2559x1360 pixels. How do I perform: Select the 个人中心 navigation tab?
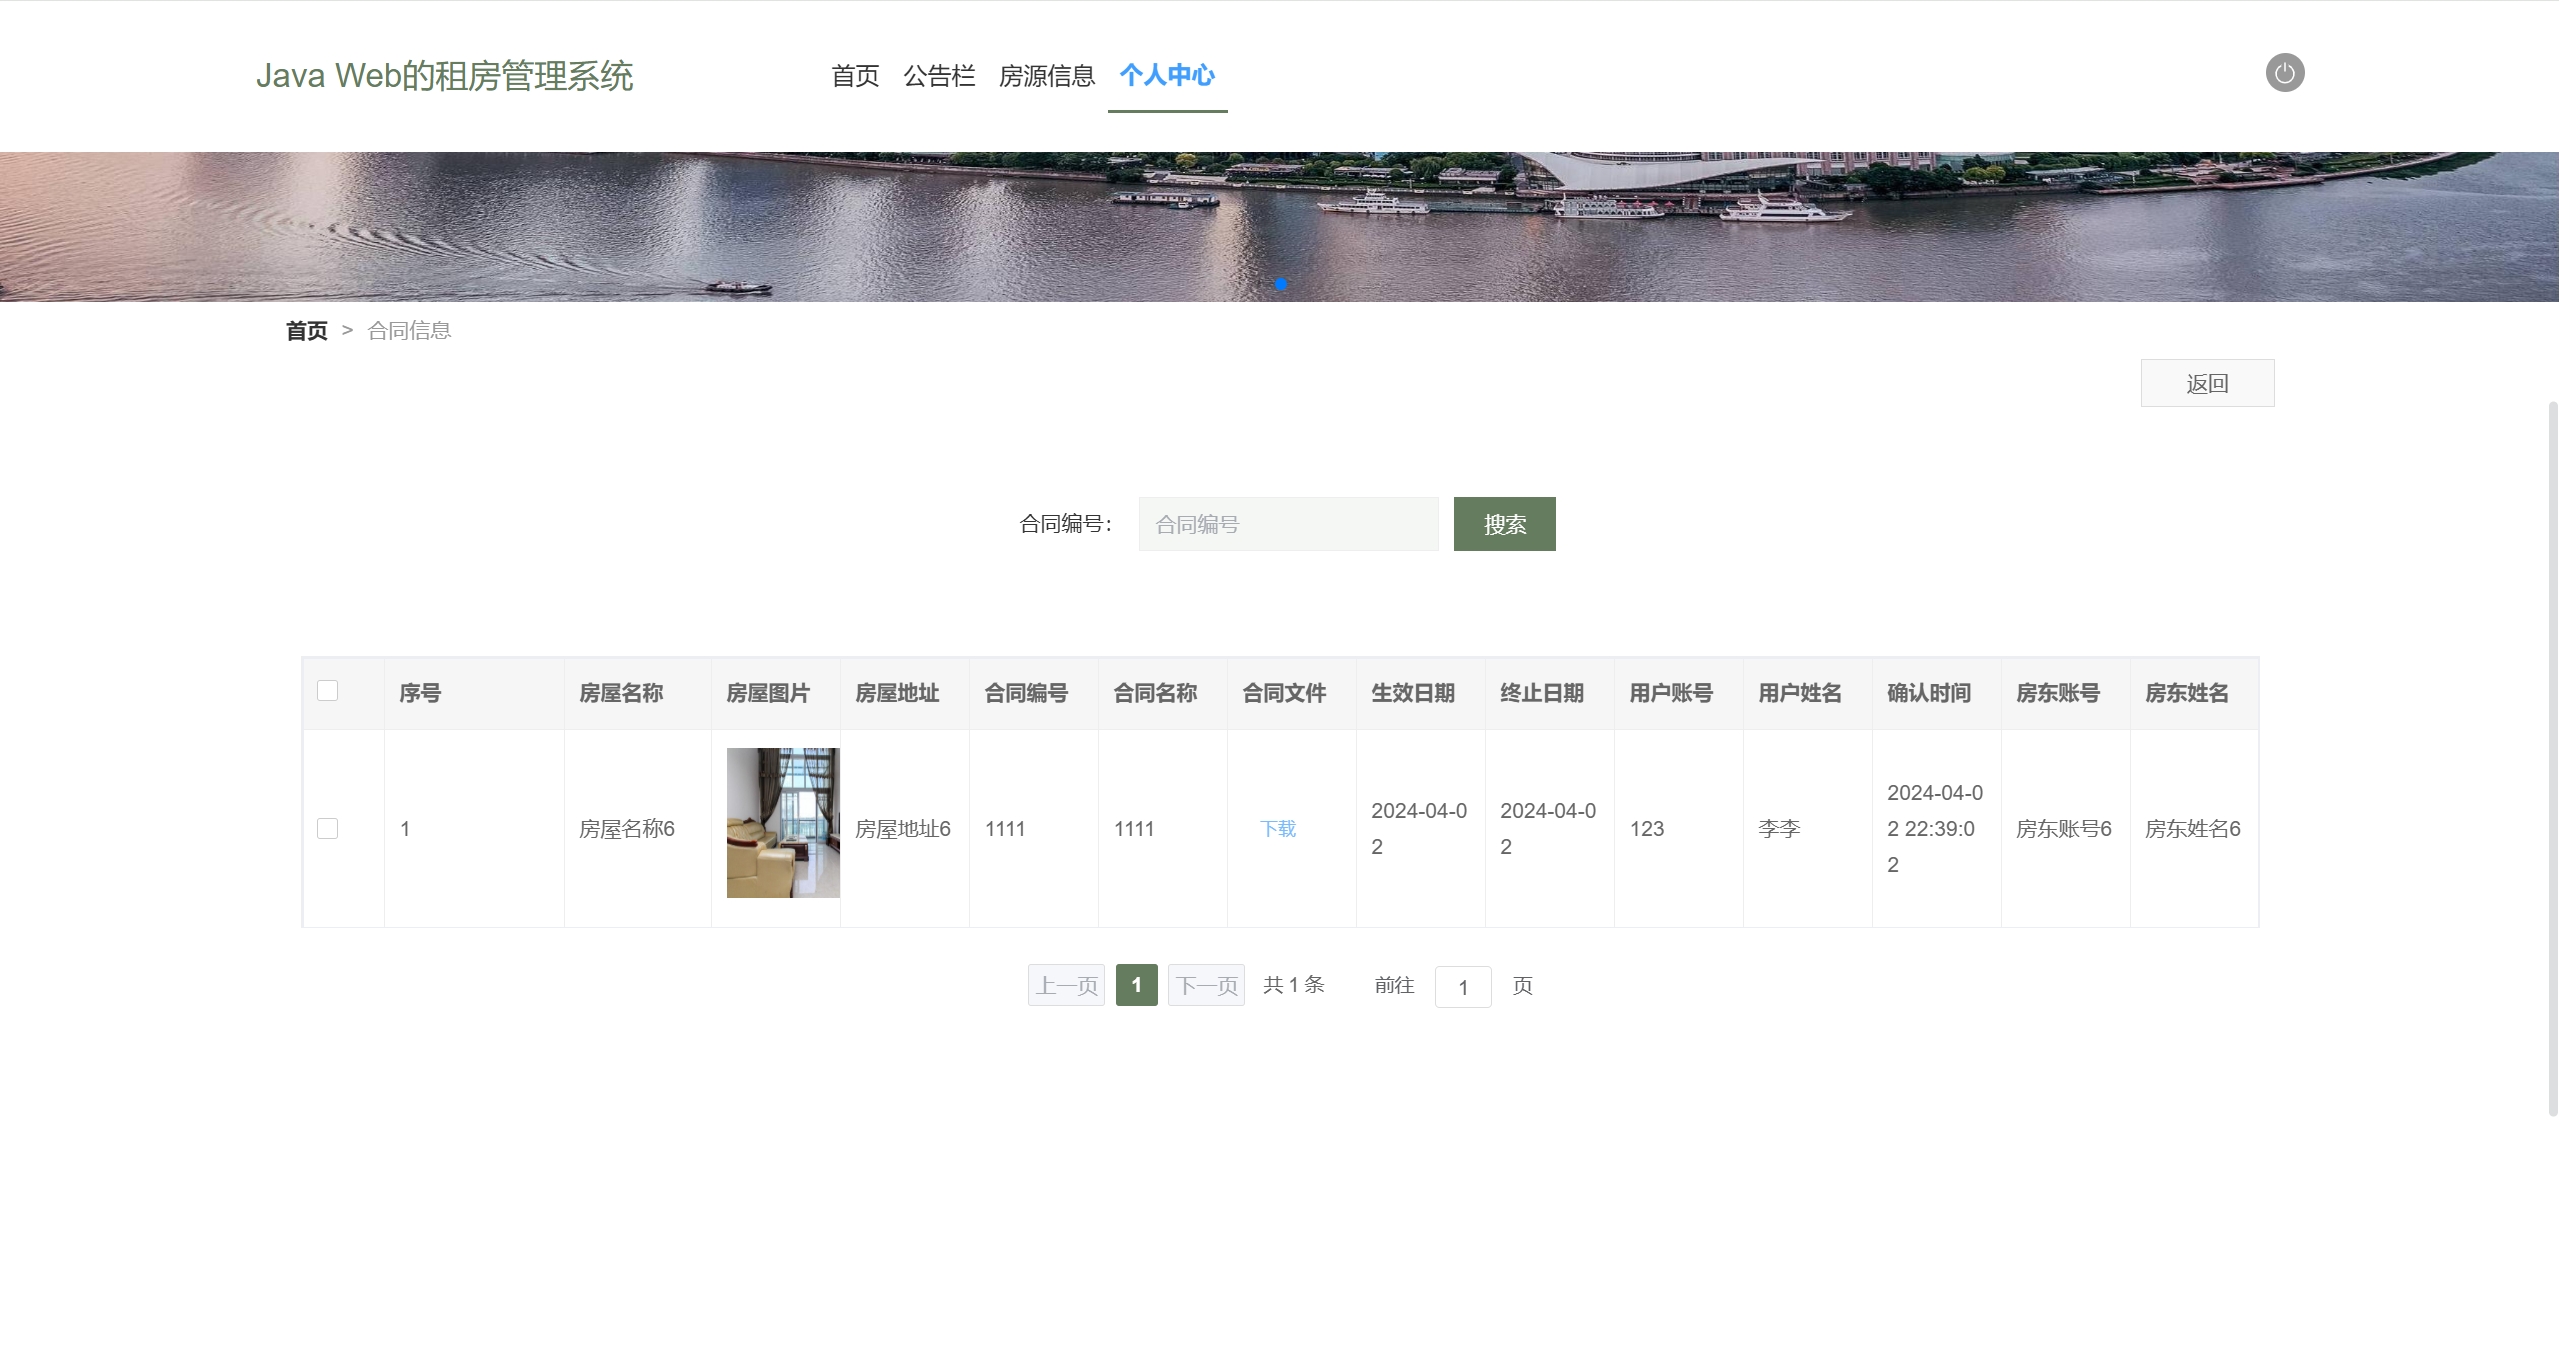(x=1167, y=76)
